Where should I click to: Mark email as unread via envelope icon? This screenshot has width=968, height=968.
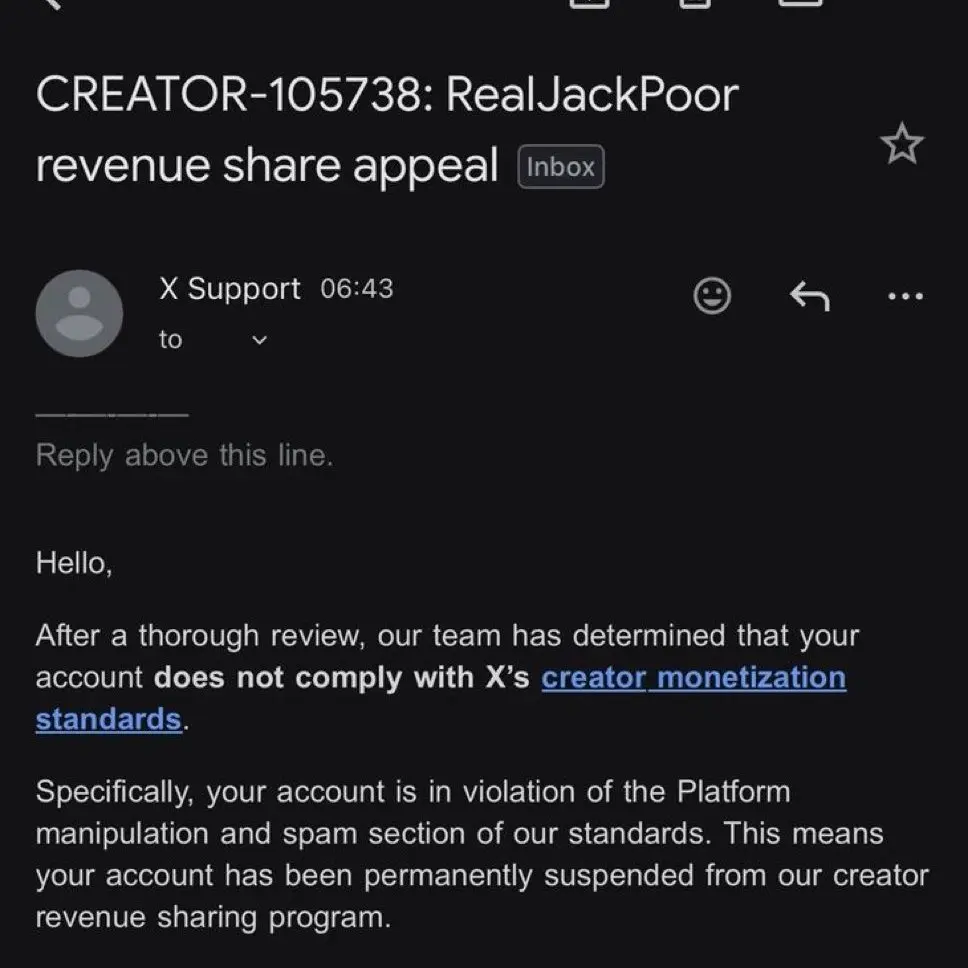pyautogui.click(x=801, y=3)
